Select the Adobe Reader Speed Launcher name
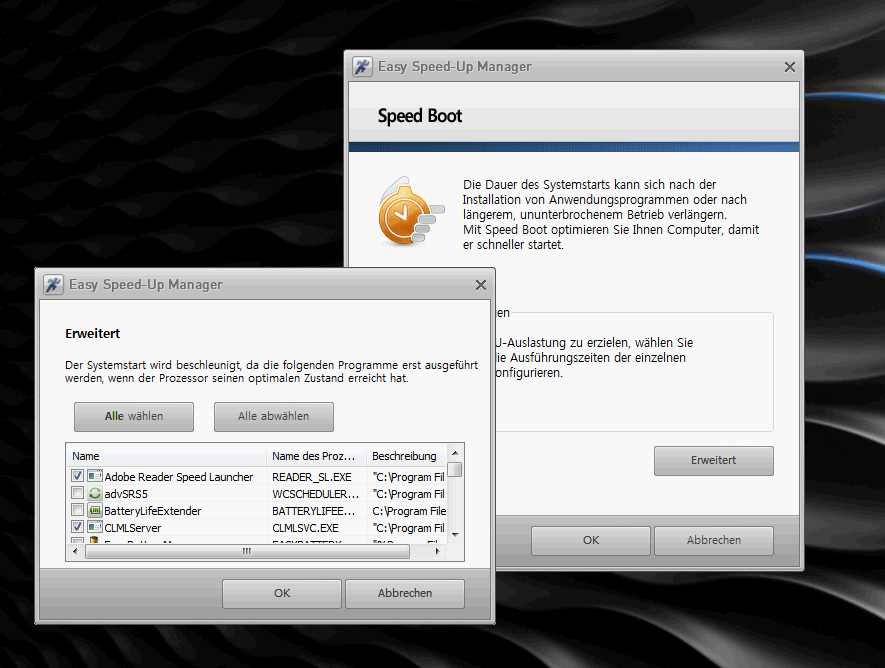Image resolution: width=885 pixels, height=668 pixels. coord(179,477)
